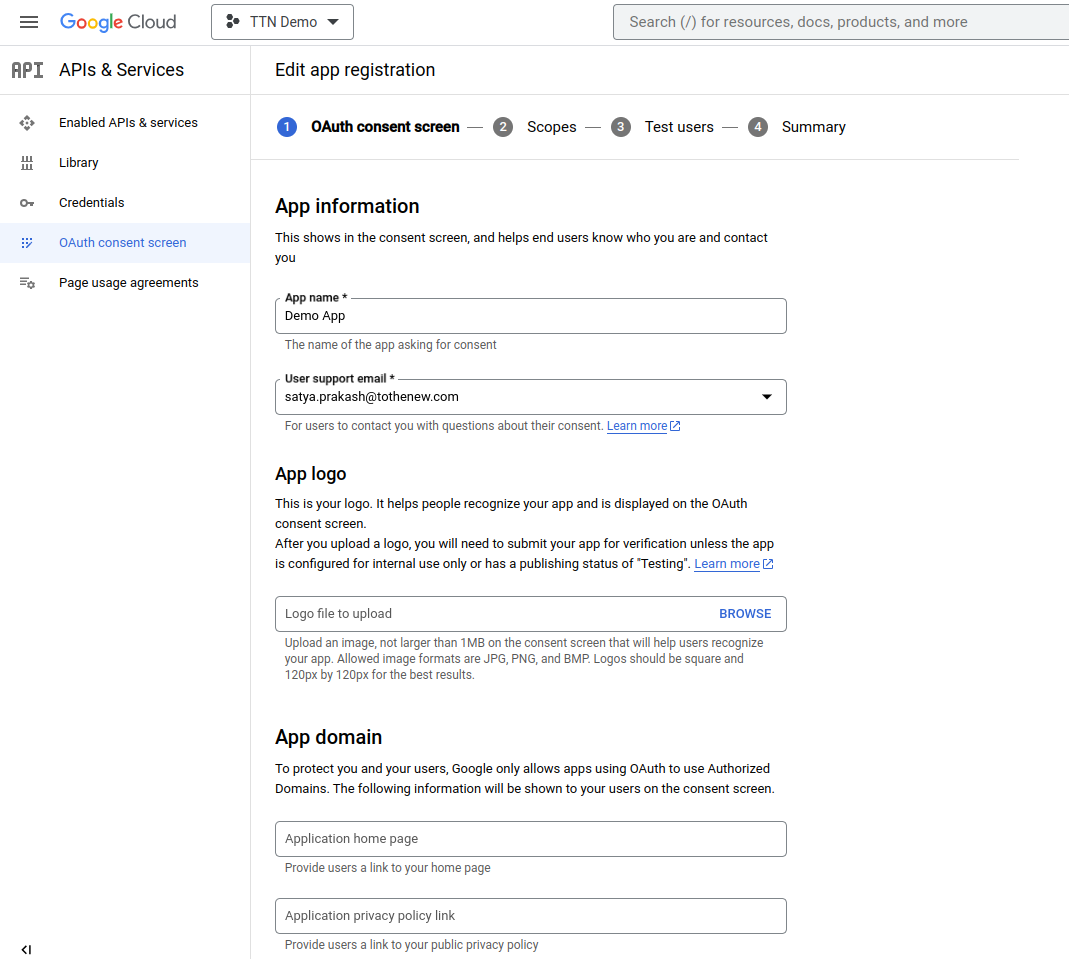This screenshot has width=1069, height=959.
Task: Open Learn more link about support email
Action: [x=644, y=426]
